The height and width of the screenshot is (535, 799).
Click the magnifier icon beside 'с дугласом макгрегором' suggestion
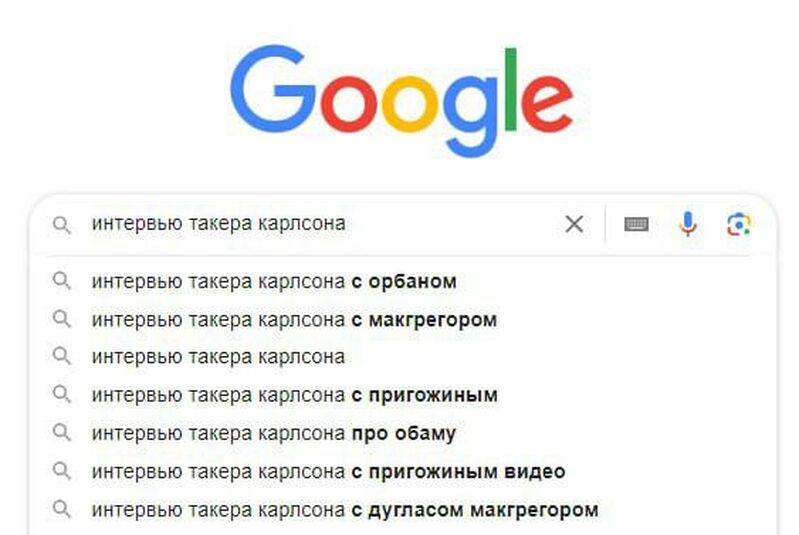coord(62,510)
